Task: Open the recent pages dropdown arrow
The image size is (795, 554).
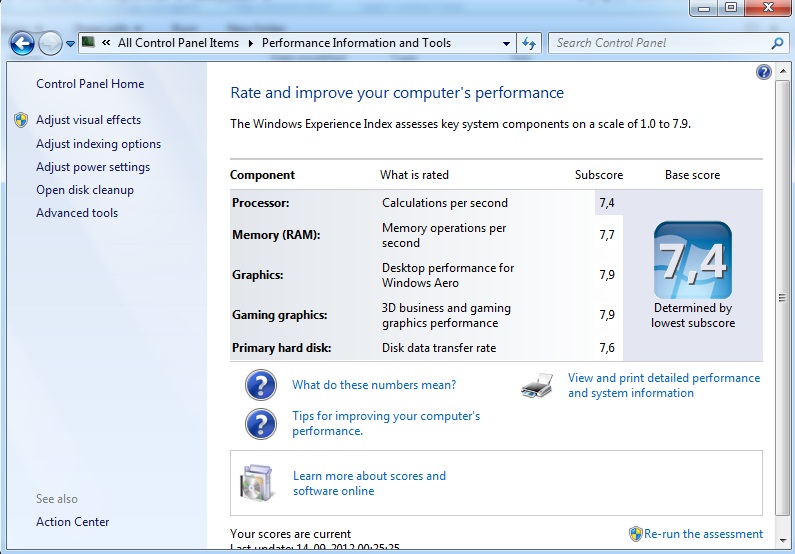Action: coord(70,44)
